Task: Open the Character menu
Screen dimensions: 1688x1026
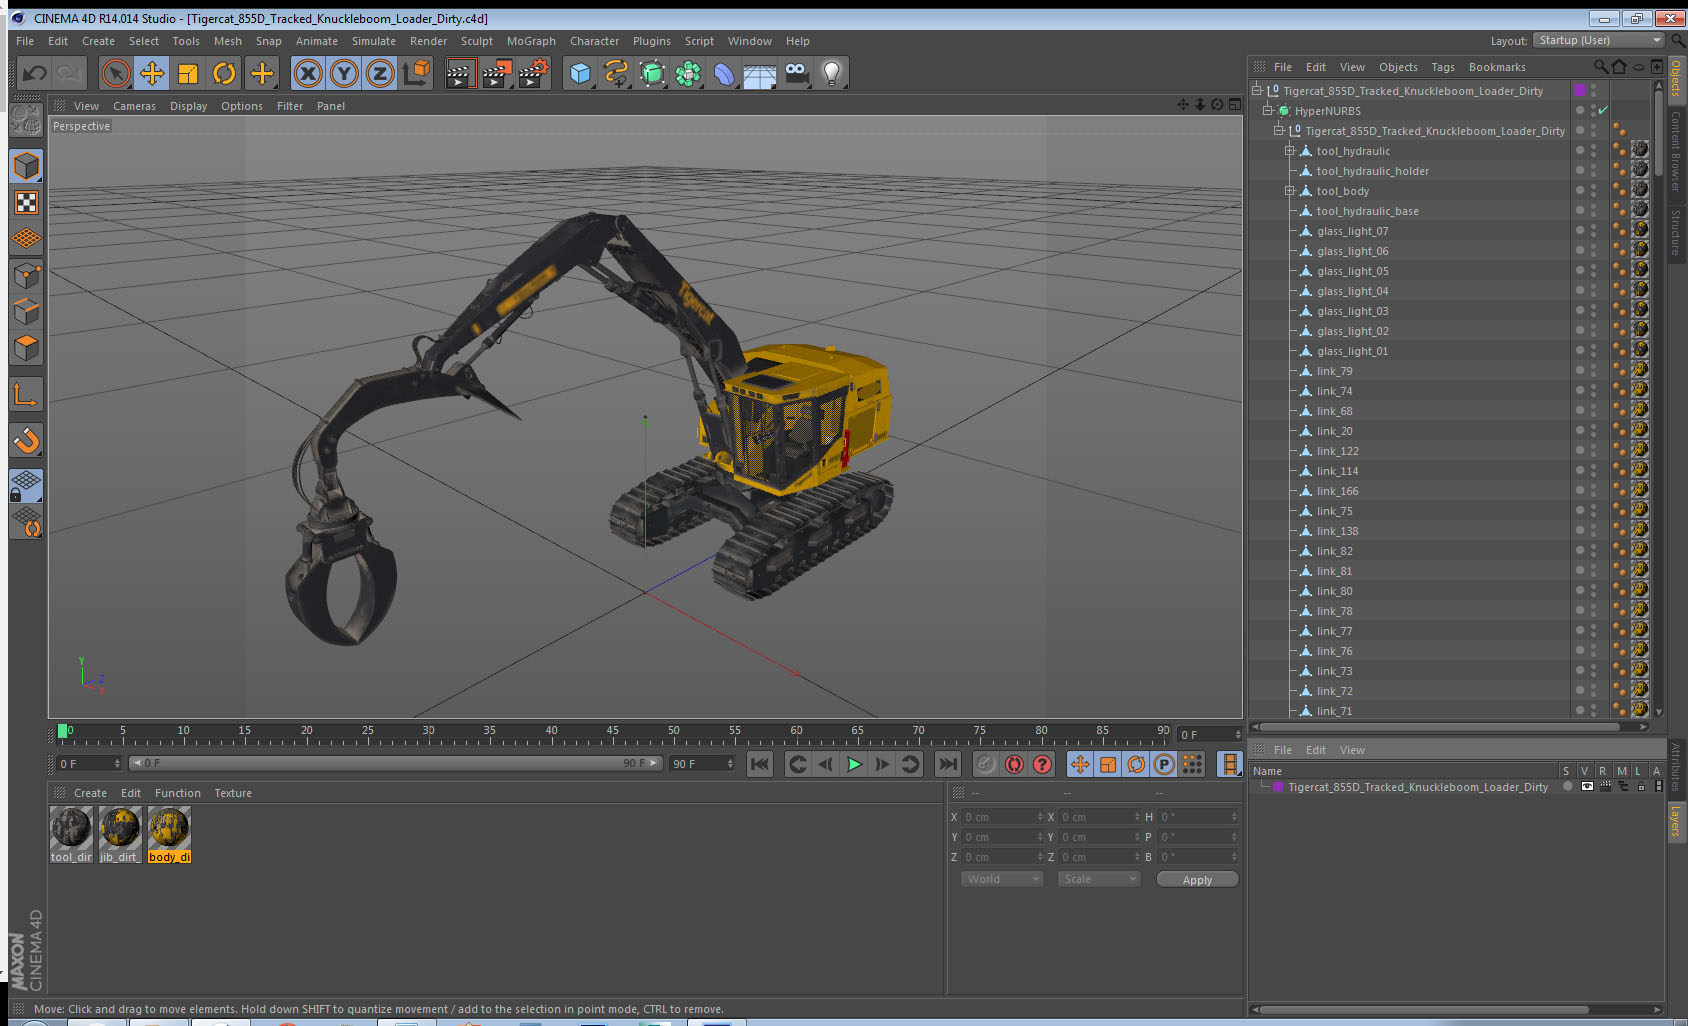Action: click(x=594, y=41)
